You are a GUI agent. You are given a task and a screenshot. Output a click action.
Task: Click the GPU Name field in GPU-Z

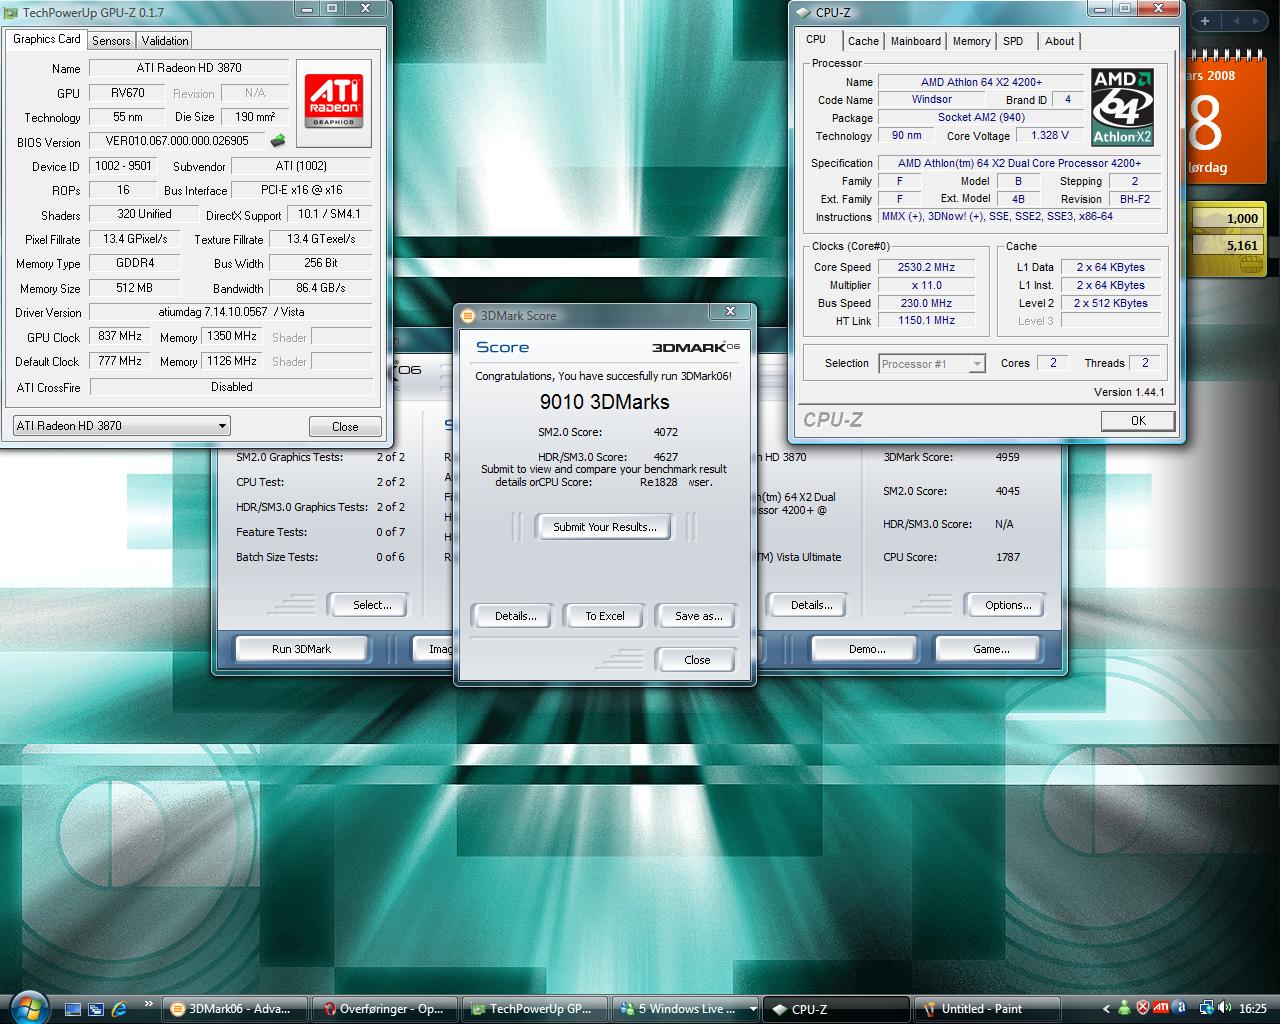point(189,68)
